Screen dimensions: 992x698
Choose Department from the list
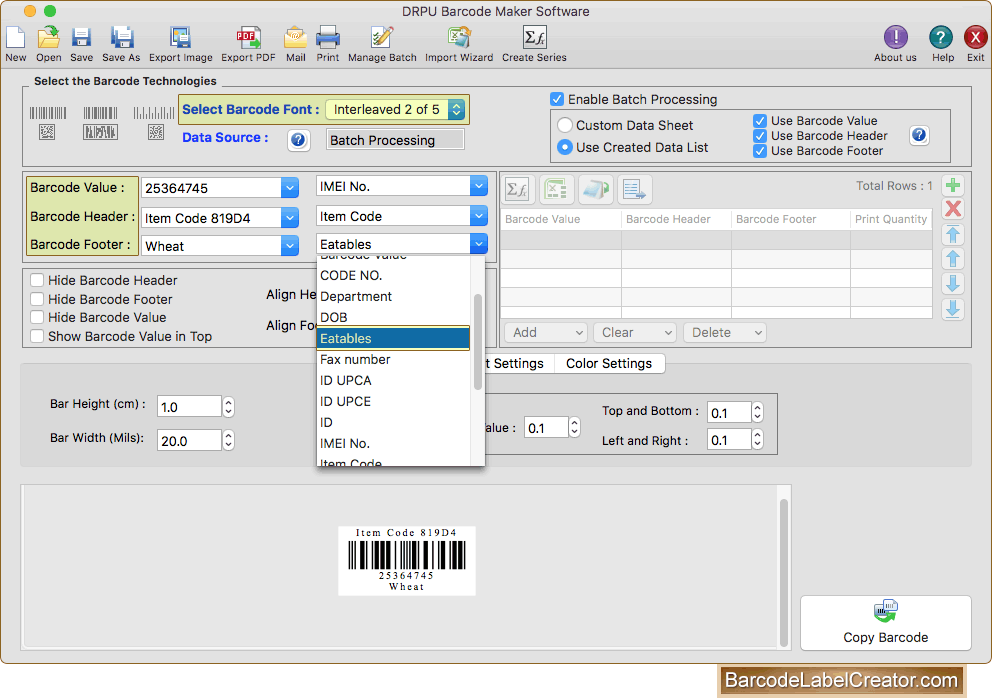click(394, 296)
